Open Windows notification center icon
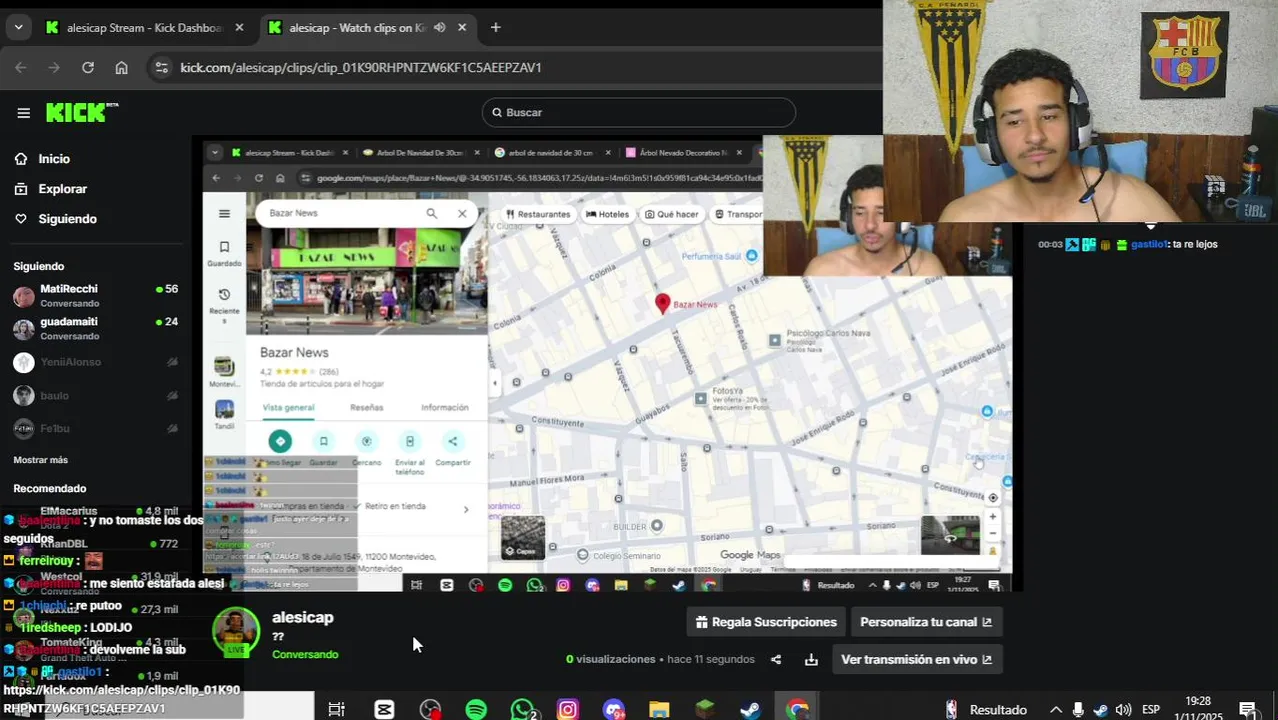Image resolution: width=1278 pixels, height=720 pixels. (x=1248, y=709)
